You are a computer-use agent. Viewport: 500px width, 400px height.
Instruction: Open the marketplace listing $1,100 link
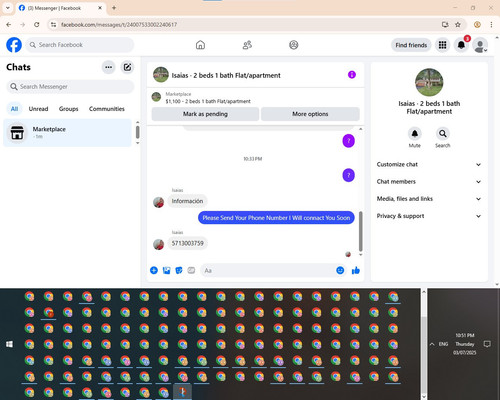208,101
